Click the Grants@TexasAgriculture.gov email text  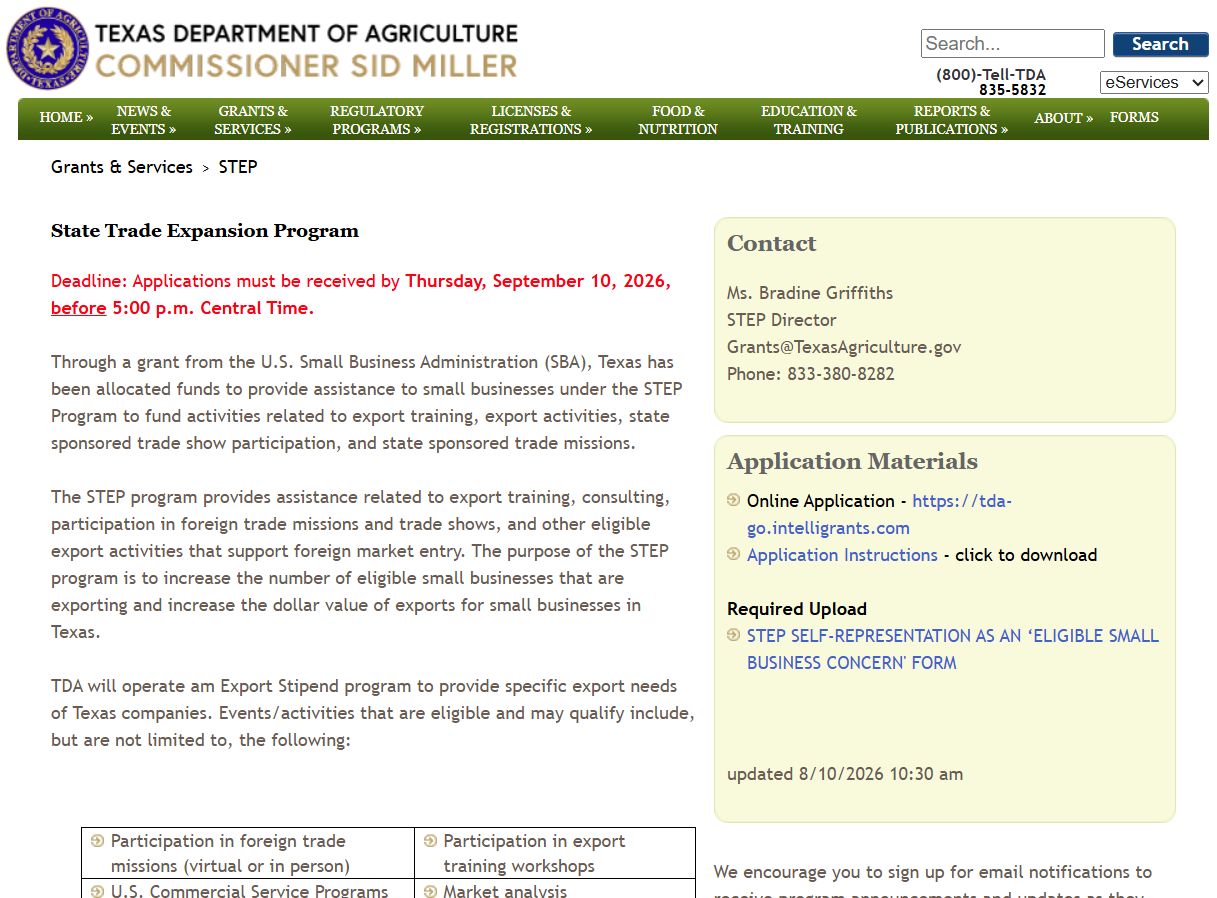coord(844,347)
